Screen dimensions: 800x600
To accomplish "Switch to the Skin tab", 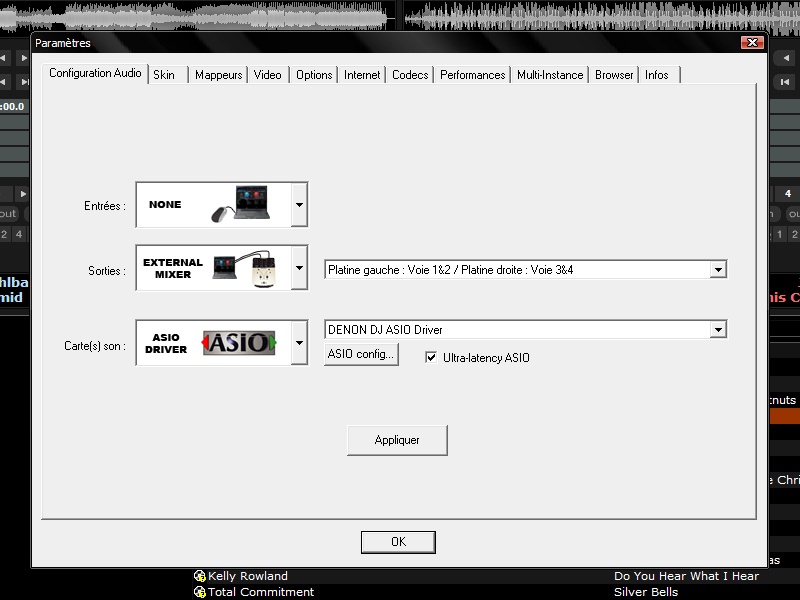I will click(164, 75).
